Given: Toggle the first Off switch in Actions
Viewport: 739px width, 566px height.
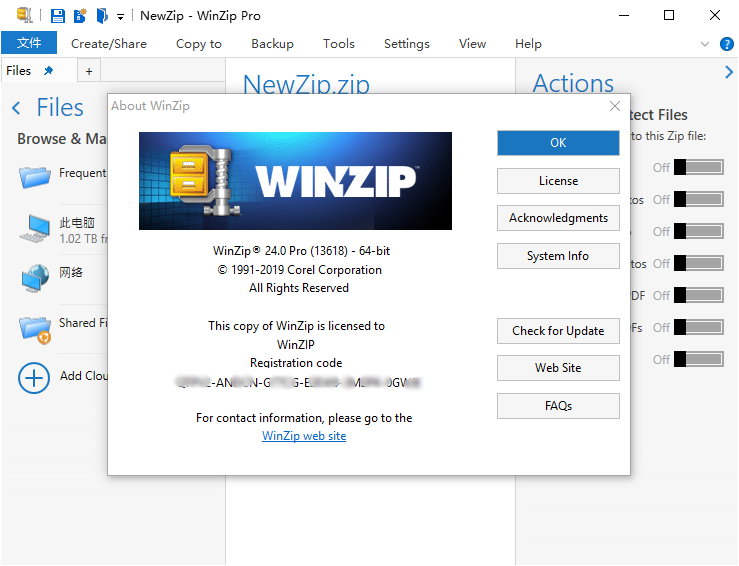Looking at the screenshot, I should 699,167.
